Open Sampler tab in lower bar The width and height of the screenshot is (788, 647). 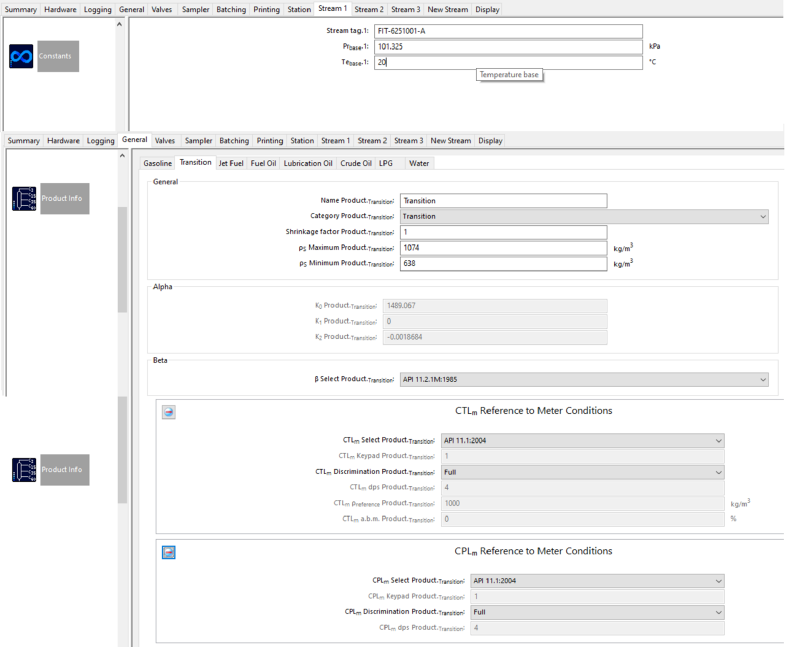pyautogui.click(x=199, y=141)
